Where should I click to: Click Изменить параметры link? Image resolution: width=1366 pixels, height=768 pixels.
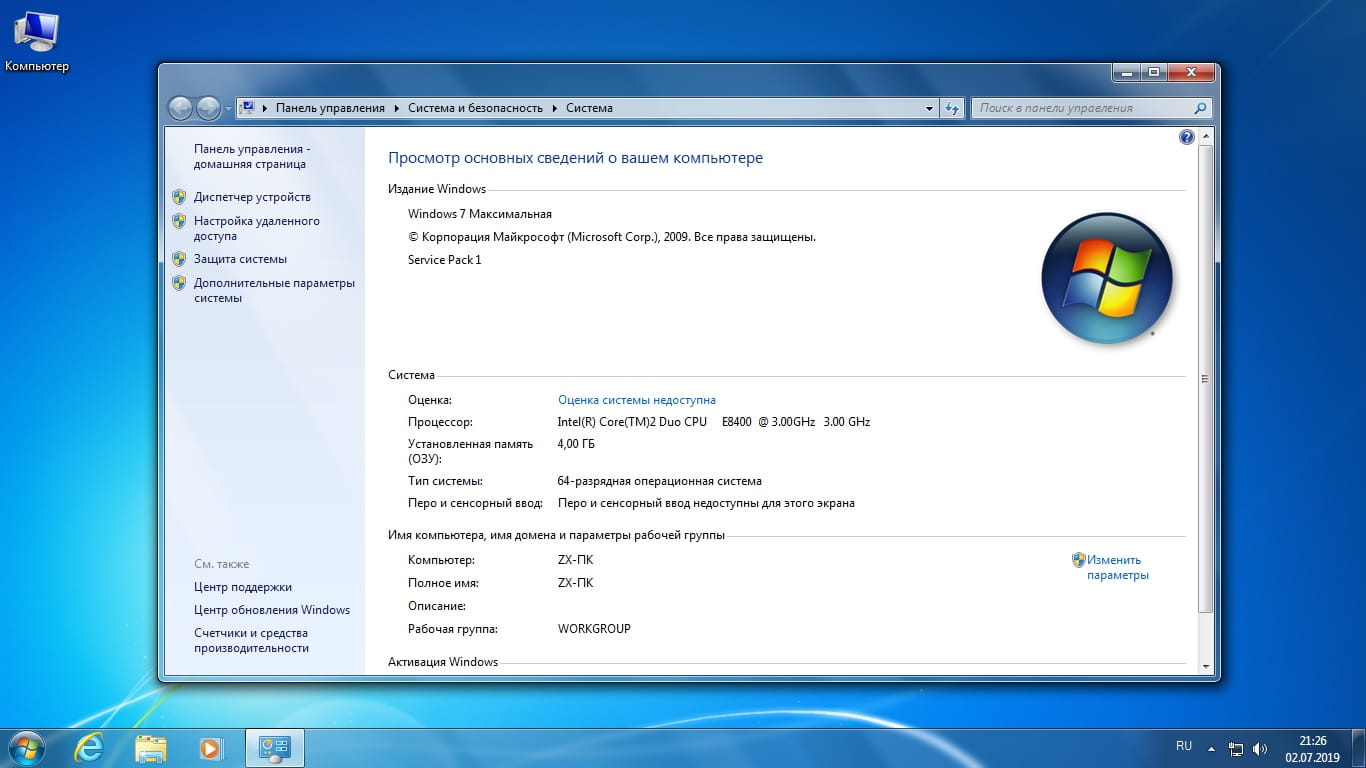point(1116,567)
